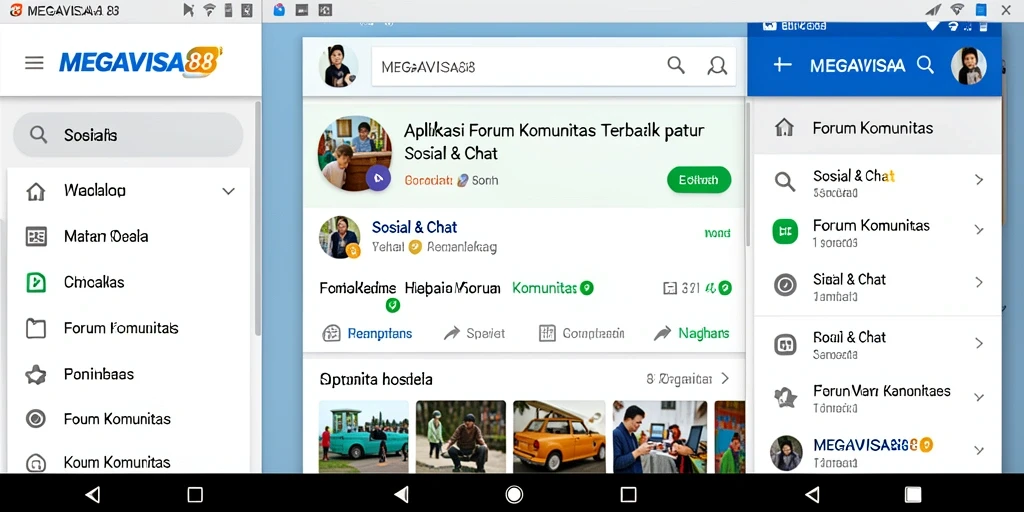Open the thumbnail of man with laptop
Image resolution: width=1024 pixels, height=512 pixels.
pyautogui.click(x=660, y=436)
